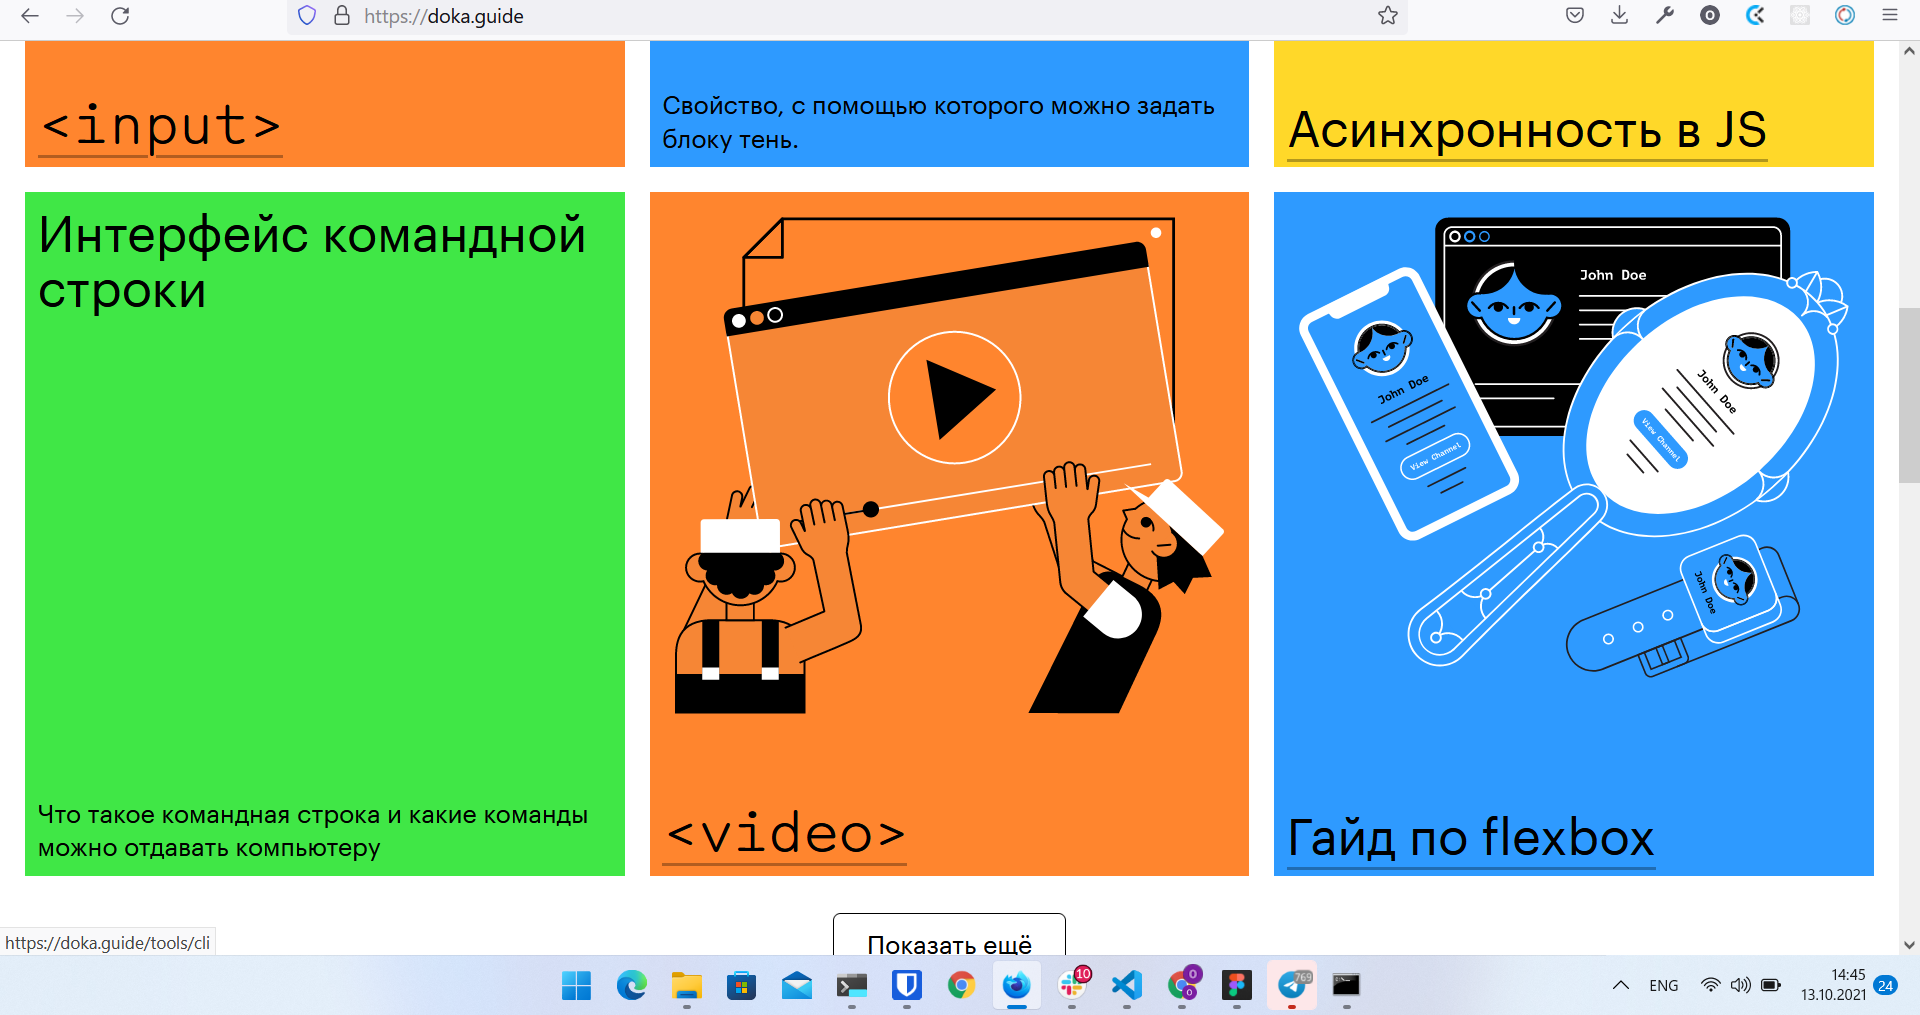Launch Visual Studio Code from the taskbar

click(x=1127, y=987)
